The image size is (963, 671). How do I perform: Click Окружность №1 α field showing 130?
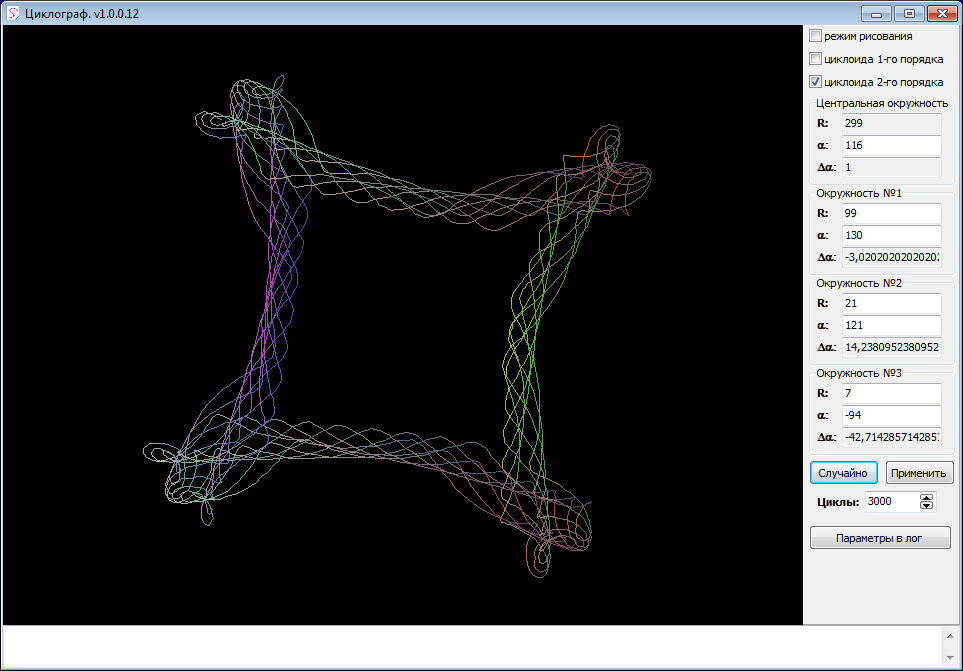[891, 235]
